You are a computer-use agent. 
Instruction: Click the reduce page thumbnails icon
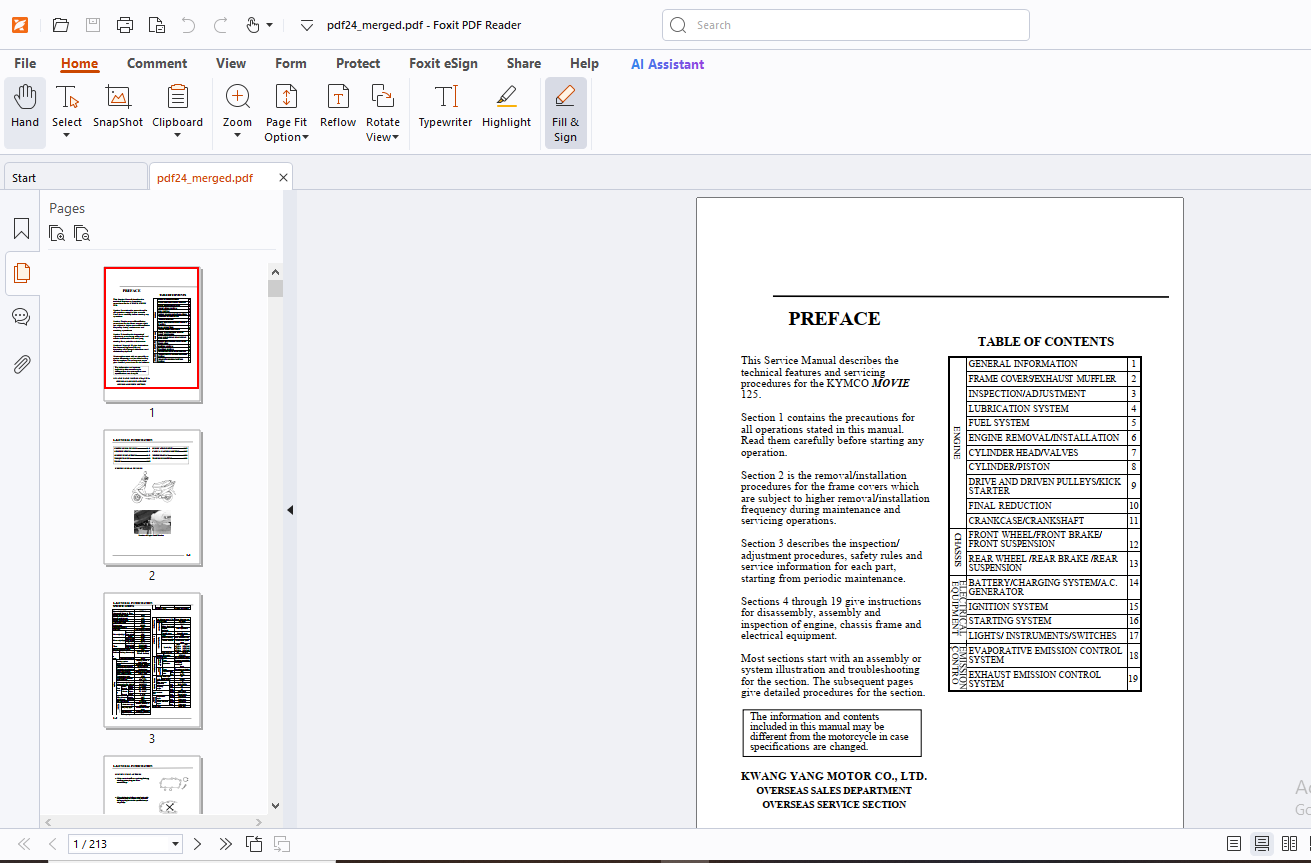point(82,234)
